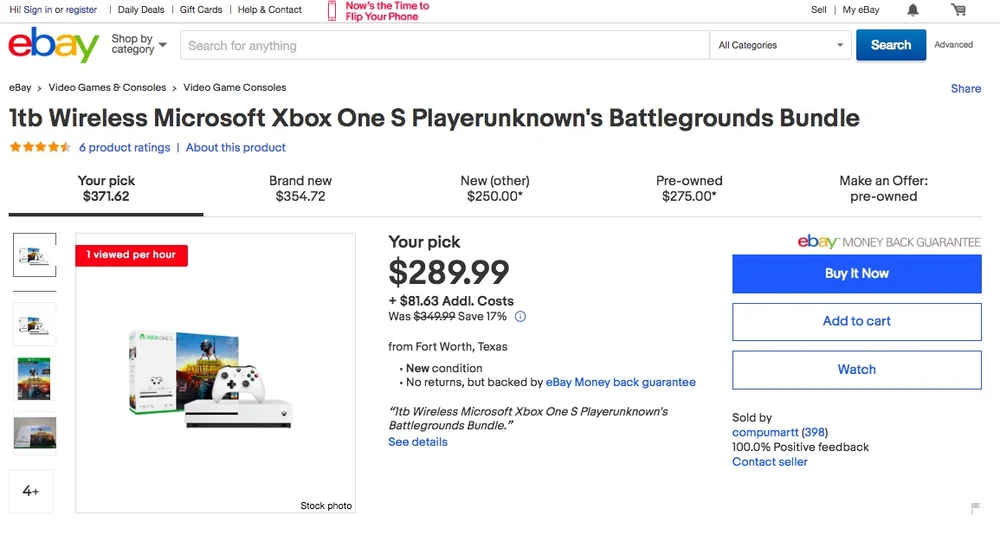Screen dimensions: 1000x554
Task: Open the shopping cart icon
Action: point(958,10)
